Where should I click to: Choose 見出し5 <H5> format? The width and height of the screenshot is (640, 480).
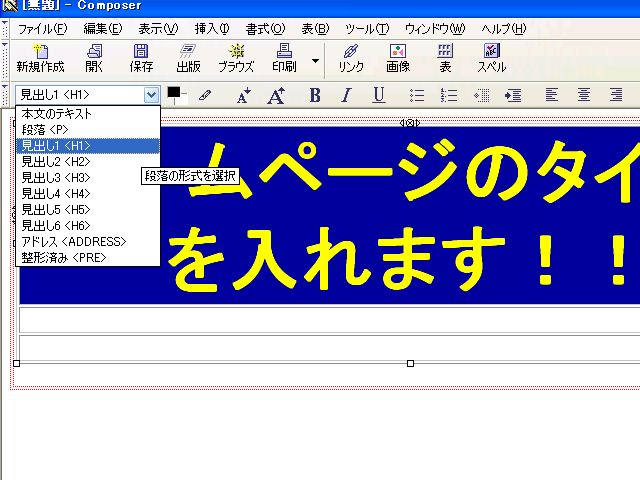coord(88,209)
